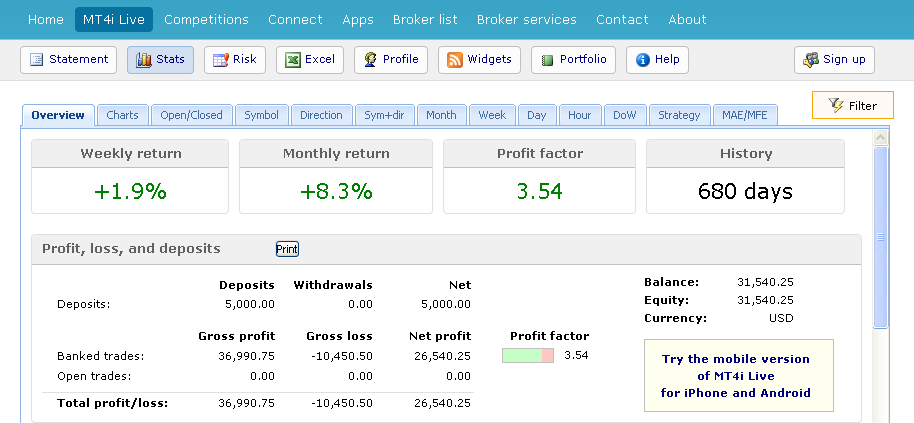This screenshot has height=423, width=914.
Task: Switch to the MAE/MFE tab
Action: pos(744,115)
